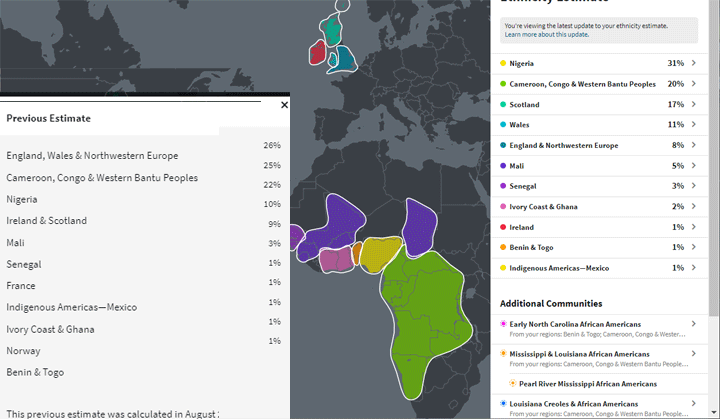Open Early North Carolina African Americans community

coord(575,324)
